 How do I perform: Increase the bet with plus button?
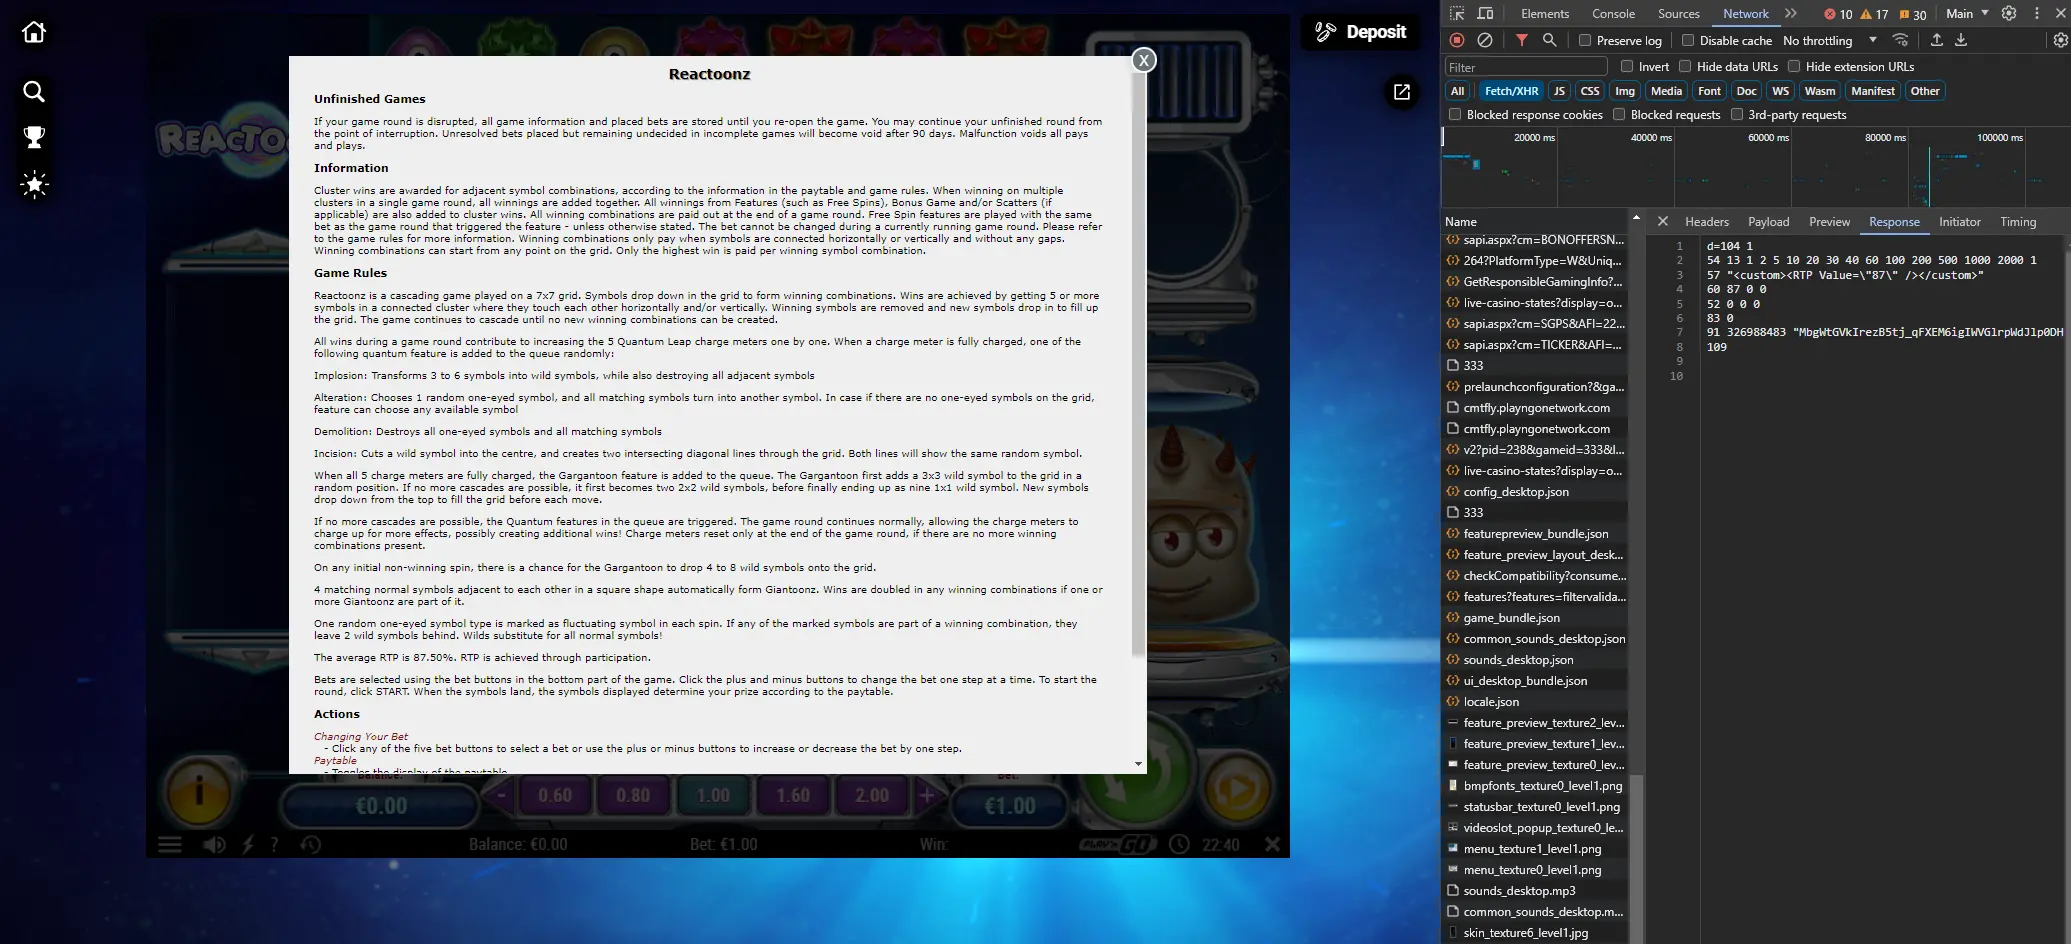[x=927, y=796]
